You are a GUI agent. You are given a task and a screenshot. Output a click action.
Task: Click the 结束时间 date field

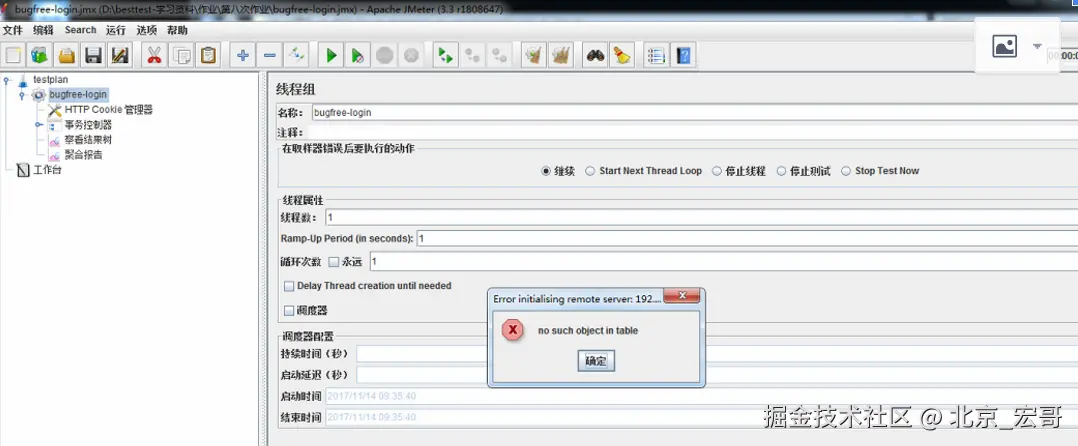701,417
